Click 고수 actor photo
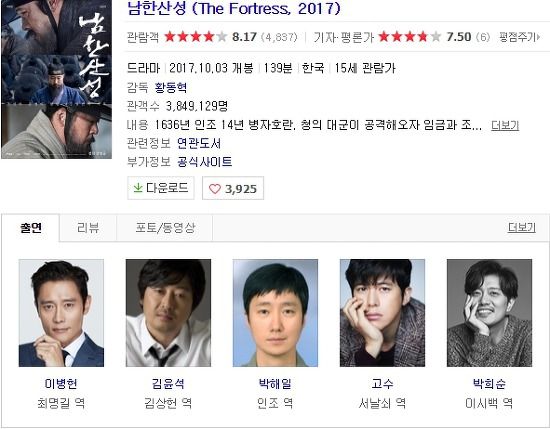 pyautogui.click(x=382, y=313)
